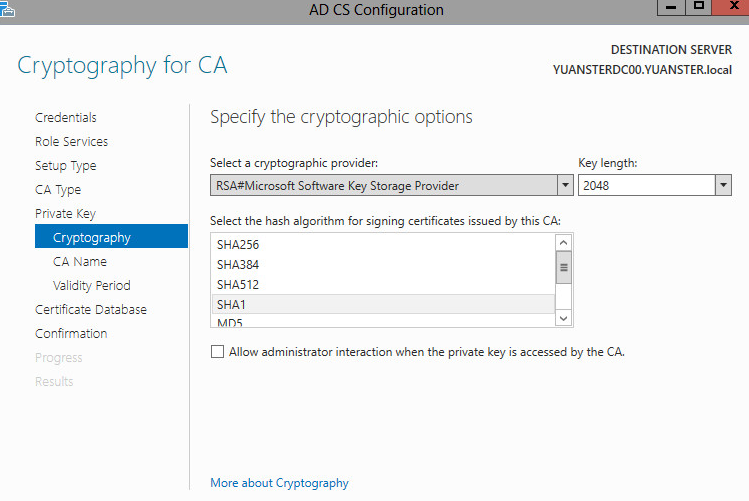
Task: Click the hash list scroll down arrow
Action: pyautogui.click(x=564, y=318)
